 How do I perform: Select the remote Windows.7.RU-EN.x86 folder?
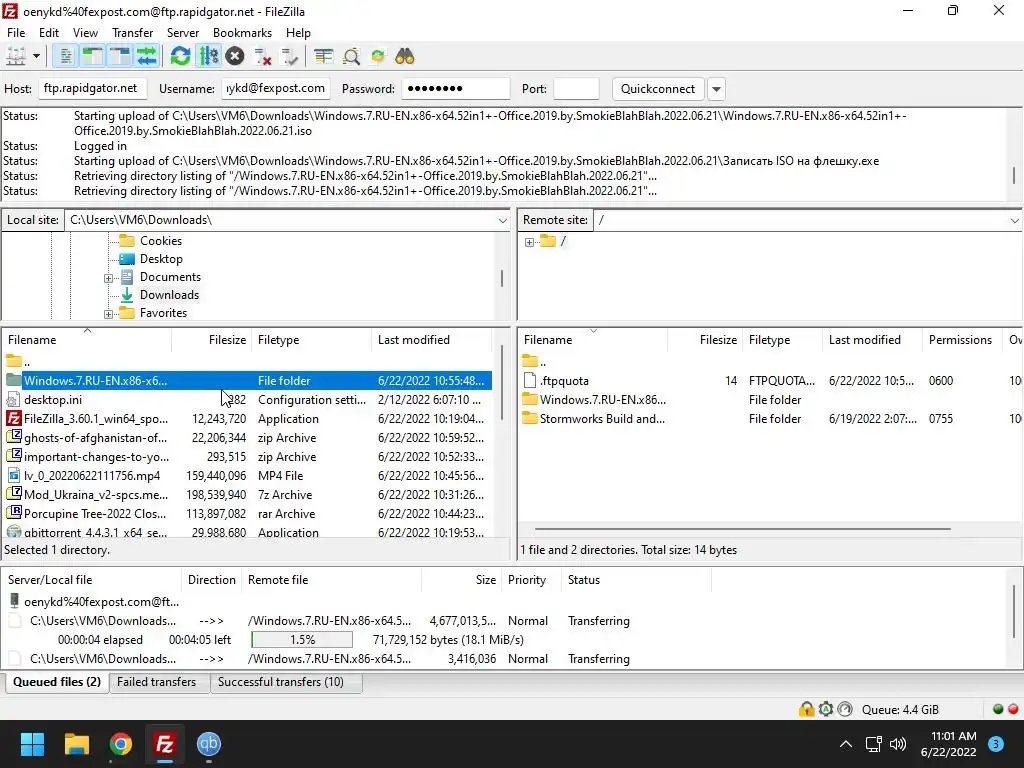click(771, 400)
